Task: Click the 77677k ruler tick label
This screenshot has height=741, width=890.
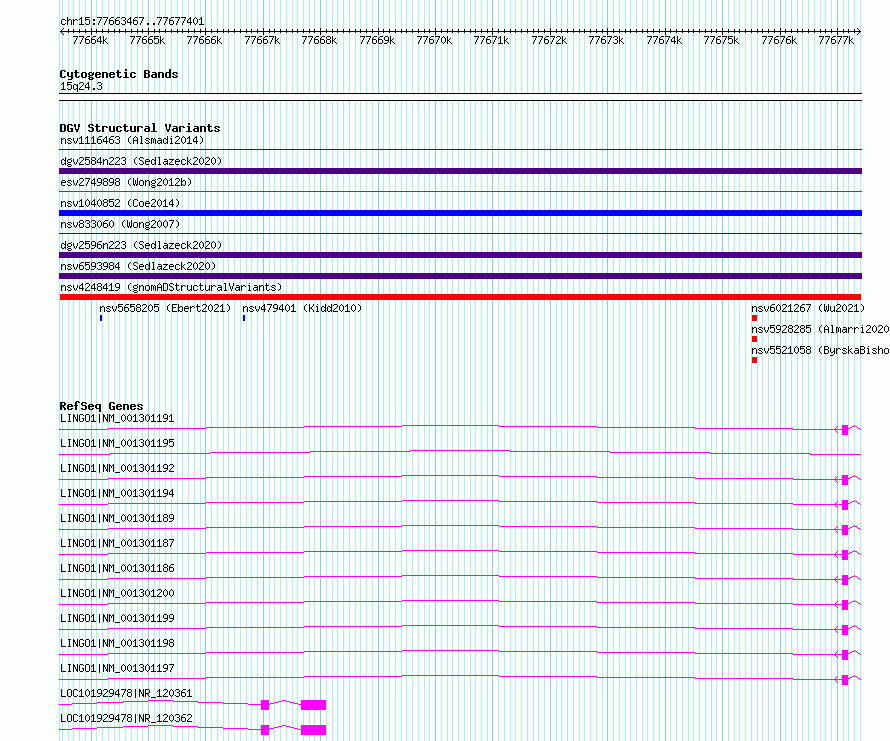Action: 836,40
